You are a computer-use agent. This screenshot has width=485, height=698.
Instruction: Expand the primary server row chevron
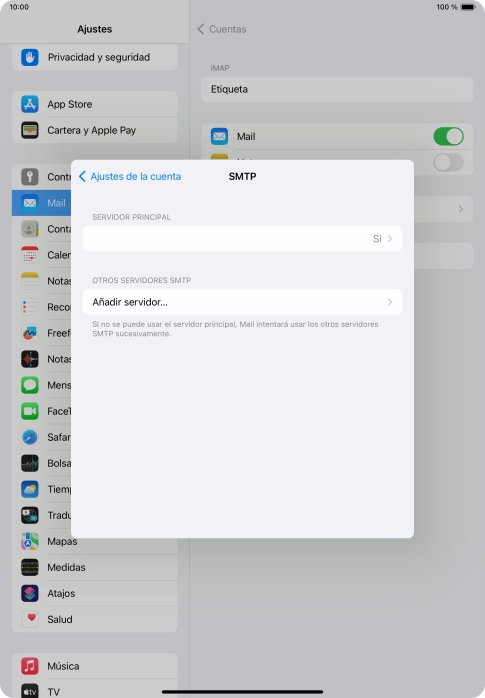click(390, 239)
